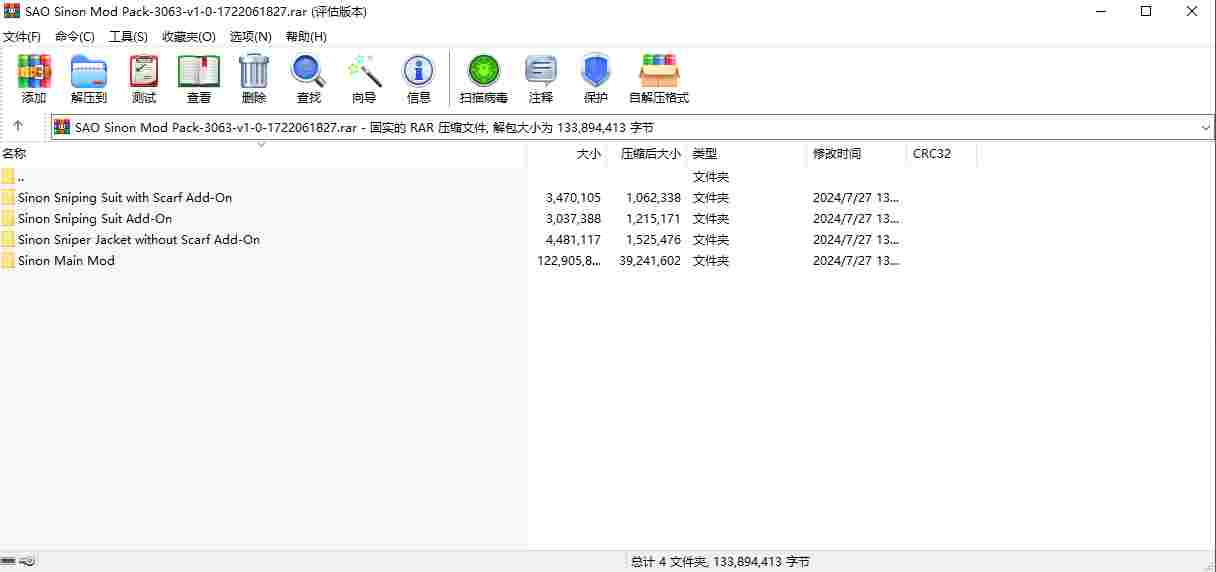The width and height of the screenshot is (1216, 572).
Task: Click the Sinon Main Mod modified date cell
Action: click(856, 261)
